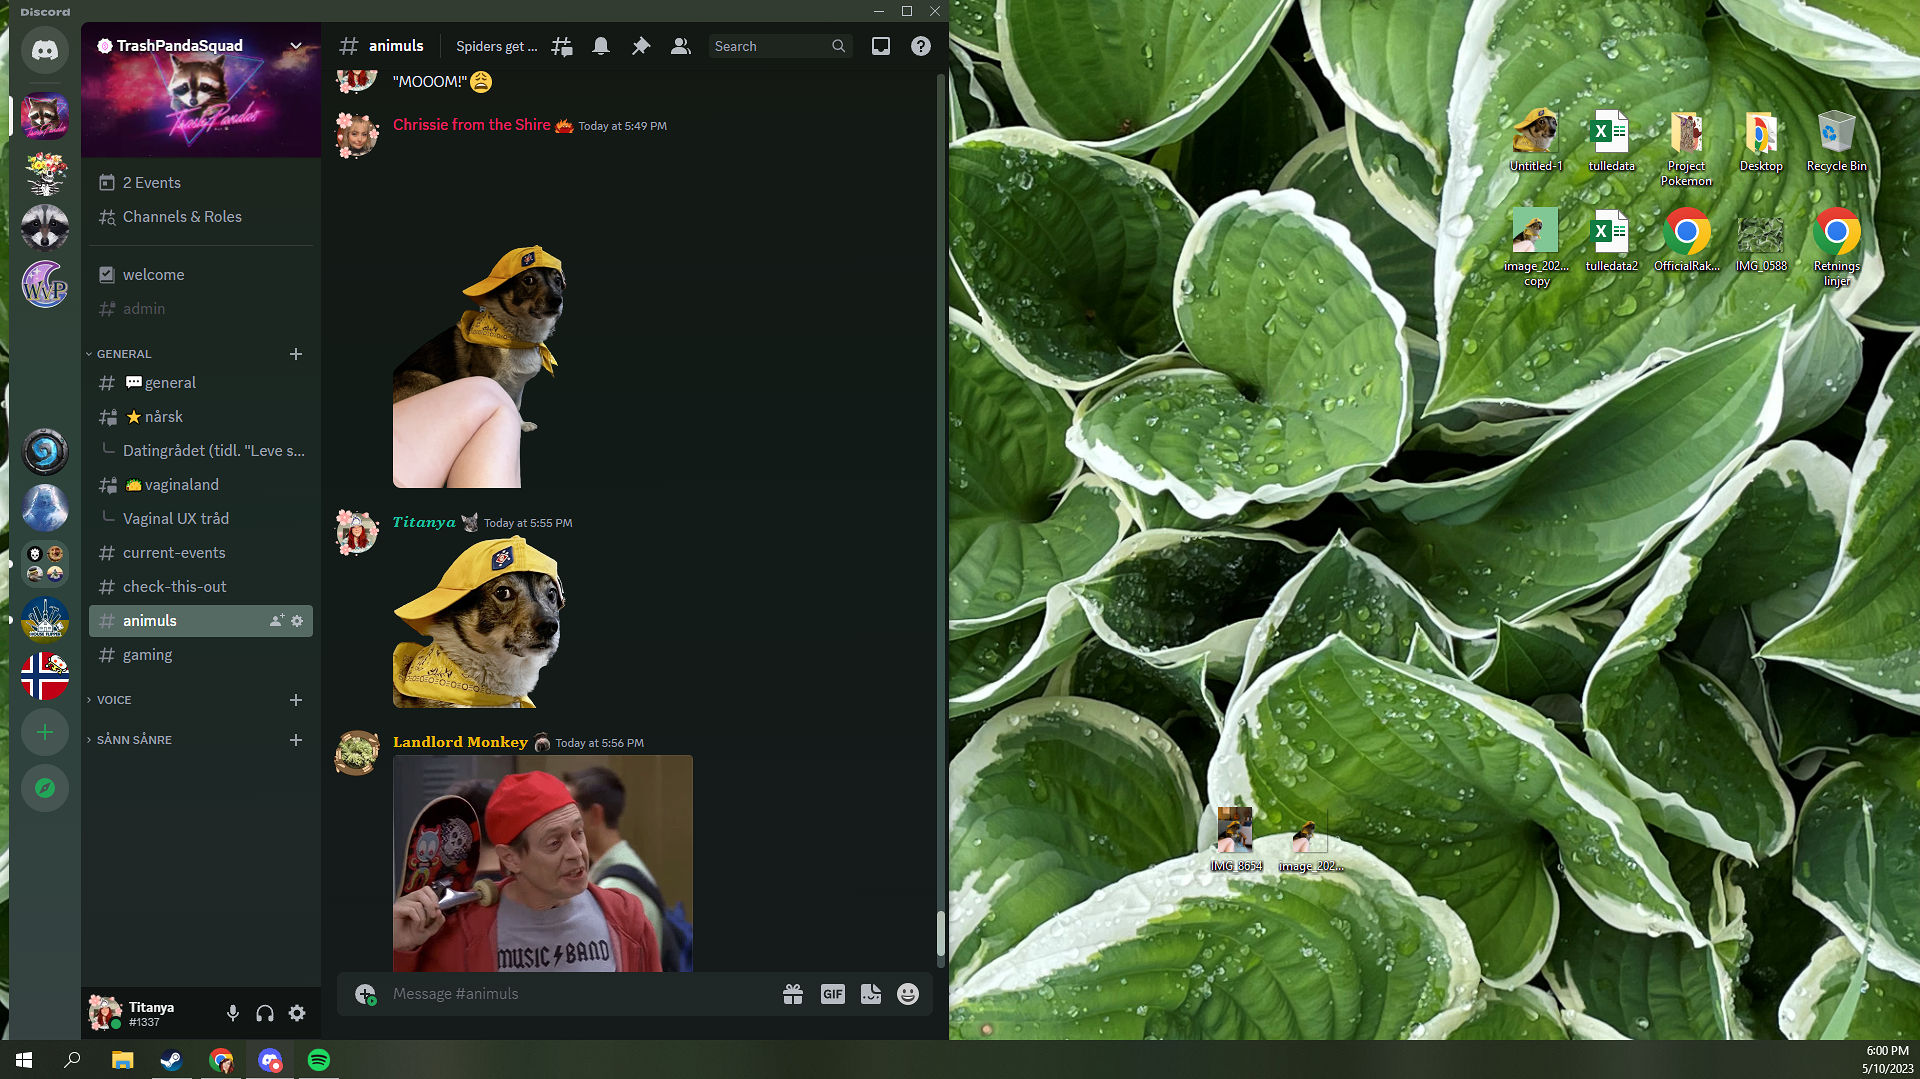Open the TrashPandaSquad server dropdown
Screen dimensions: 1920x1079
296,45
